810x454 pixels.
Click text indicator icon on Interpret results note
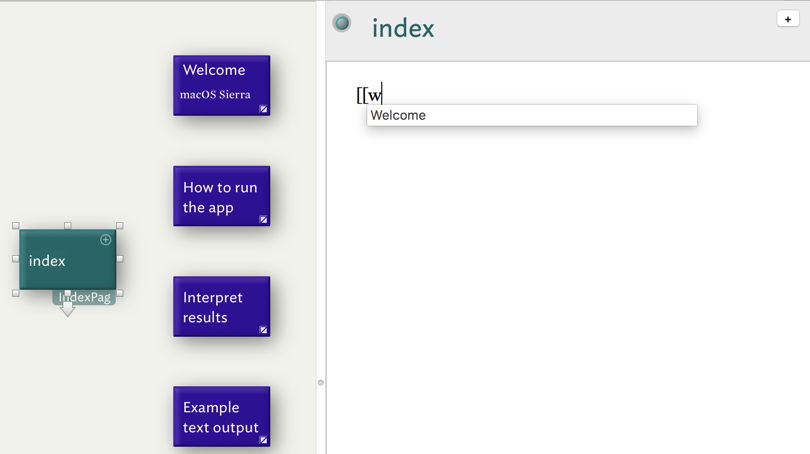264,329
